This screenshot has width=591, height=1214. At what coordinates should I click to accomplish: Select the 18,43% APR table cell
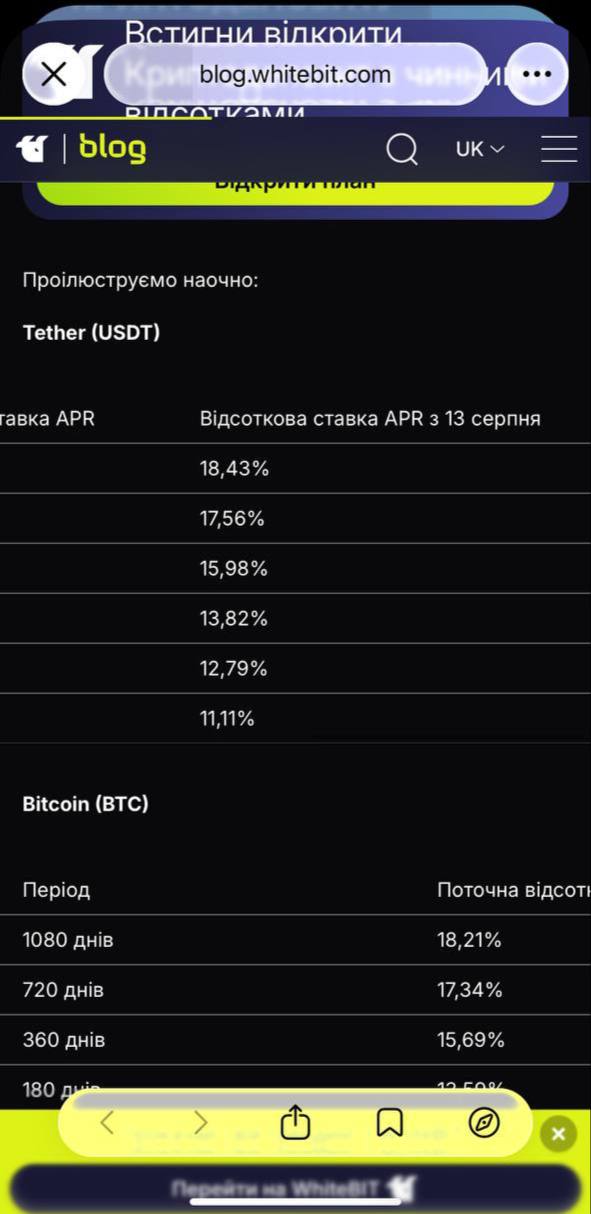click(x=234, y=469)
